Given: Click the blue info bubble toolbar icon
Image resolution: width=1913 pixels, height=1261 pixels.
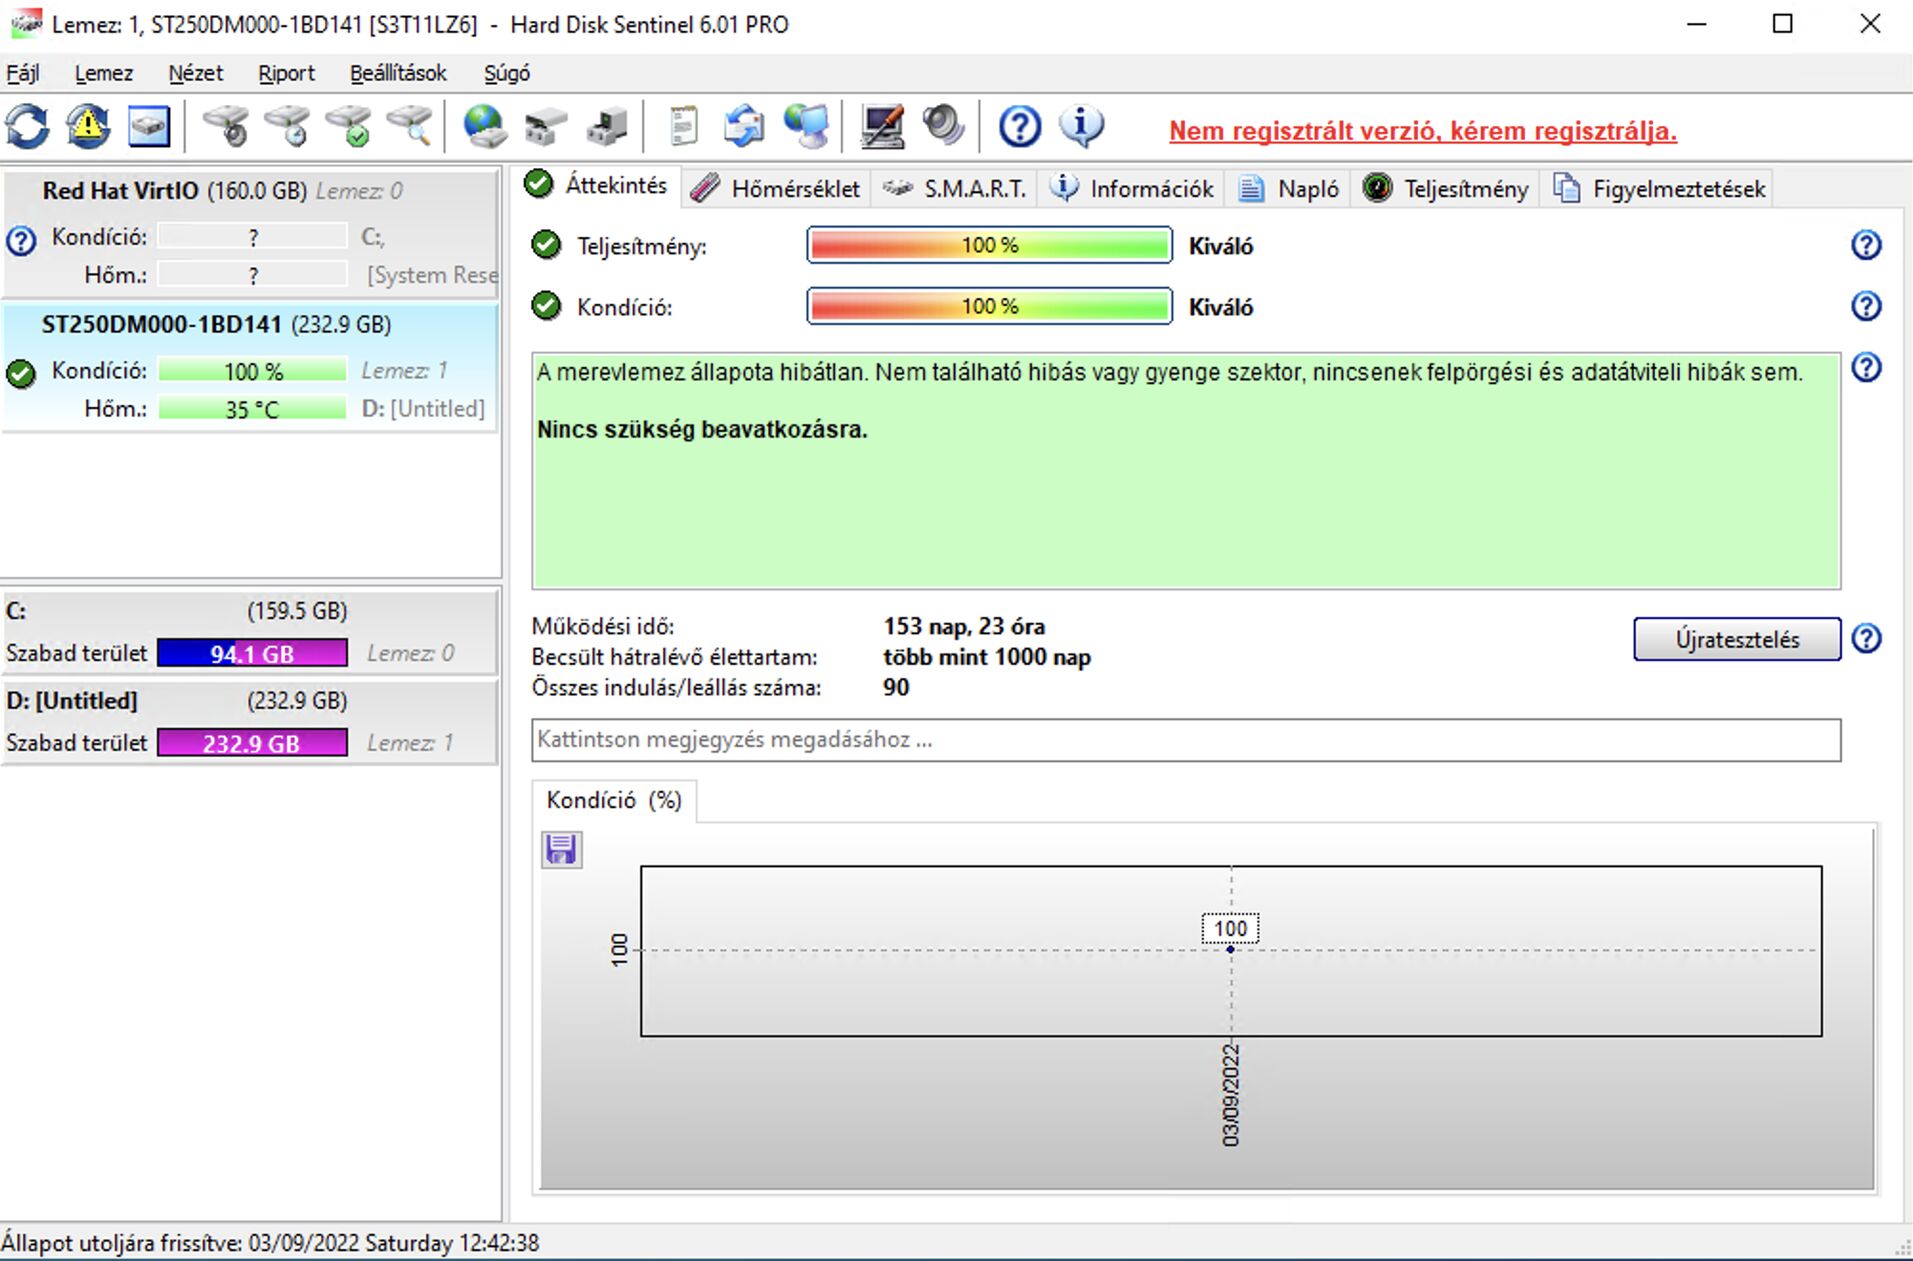Looking at the screenshot, I should pyautogui.click(x=1081, y=127).
